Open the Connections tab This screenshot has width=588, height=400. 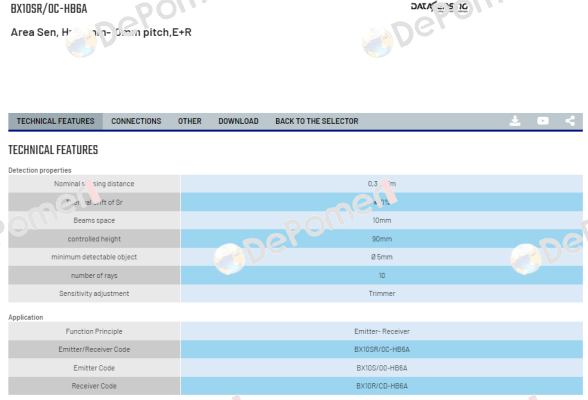coord(136,121)
